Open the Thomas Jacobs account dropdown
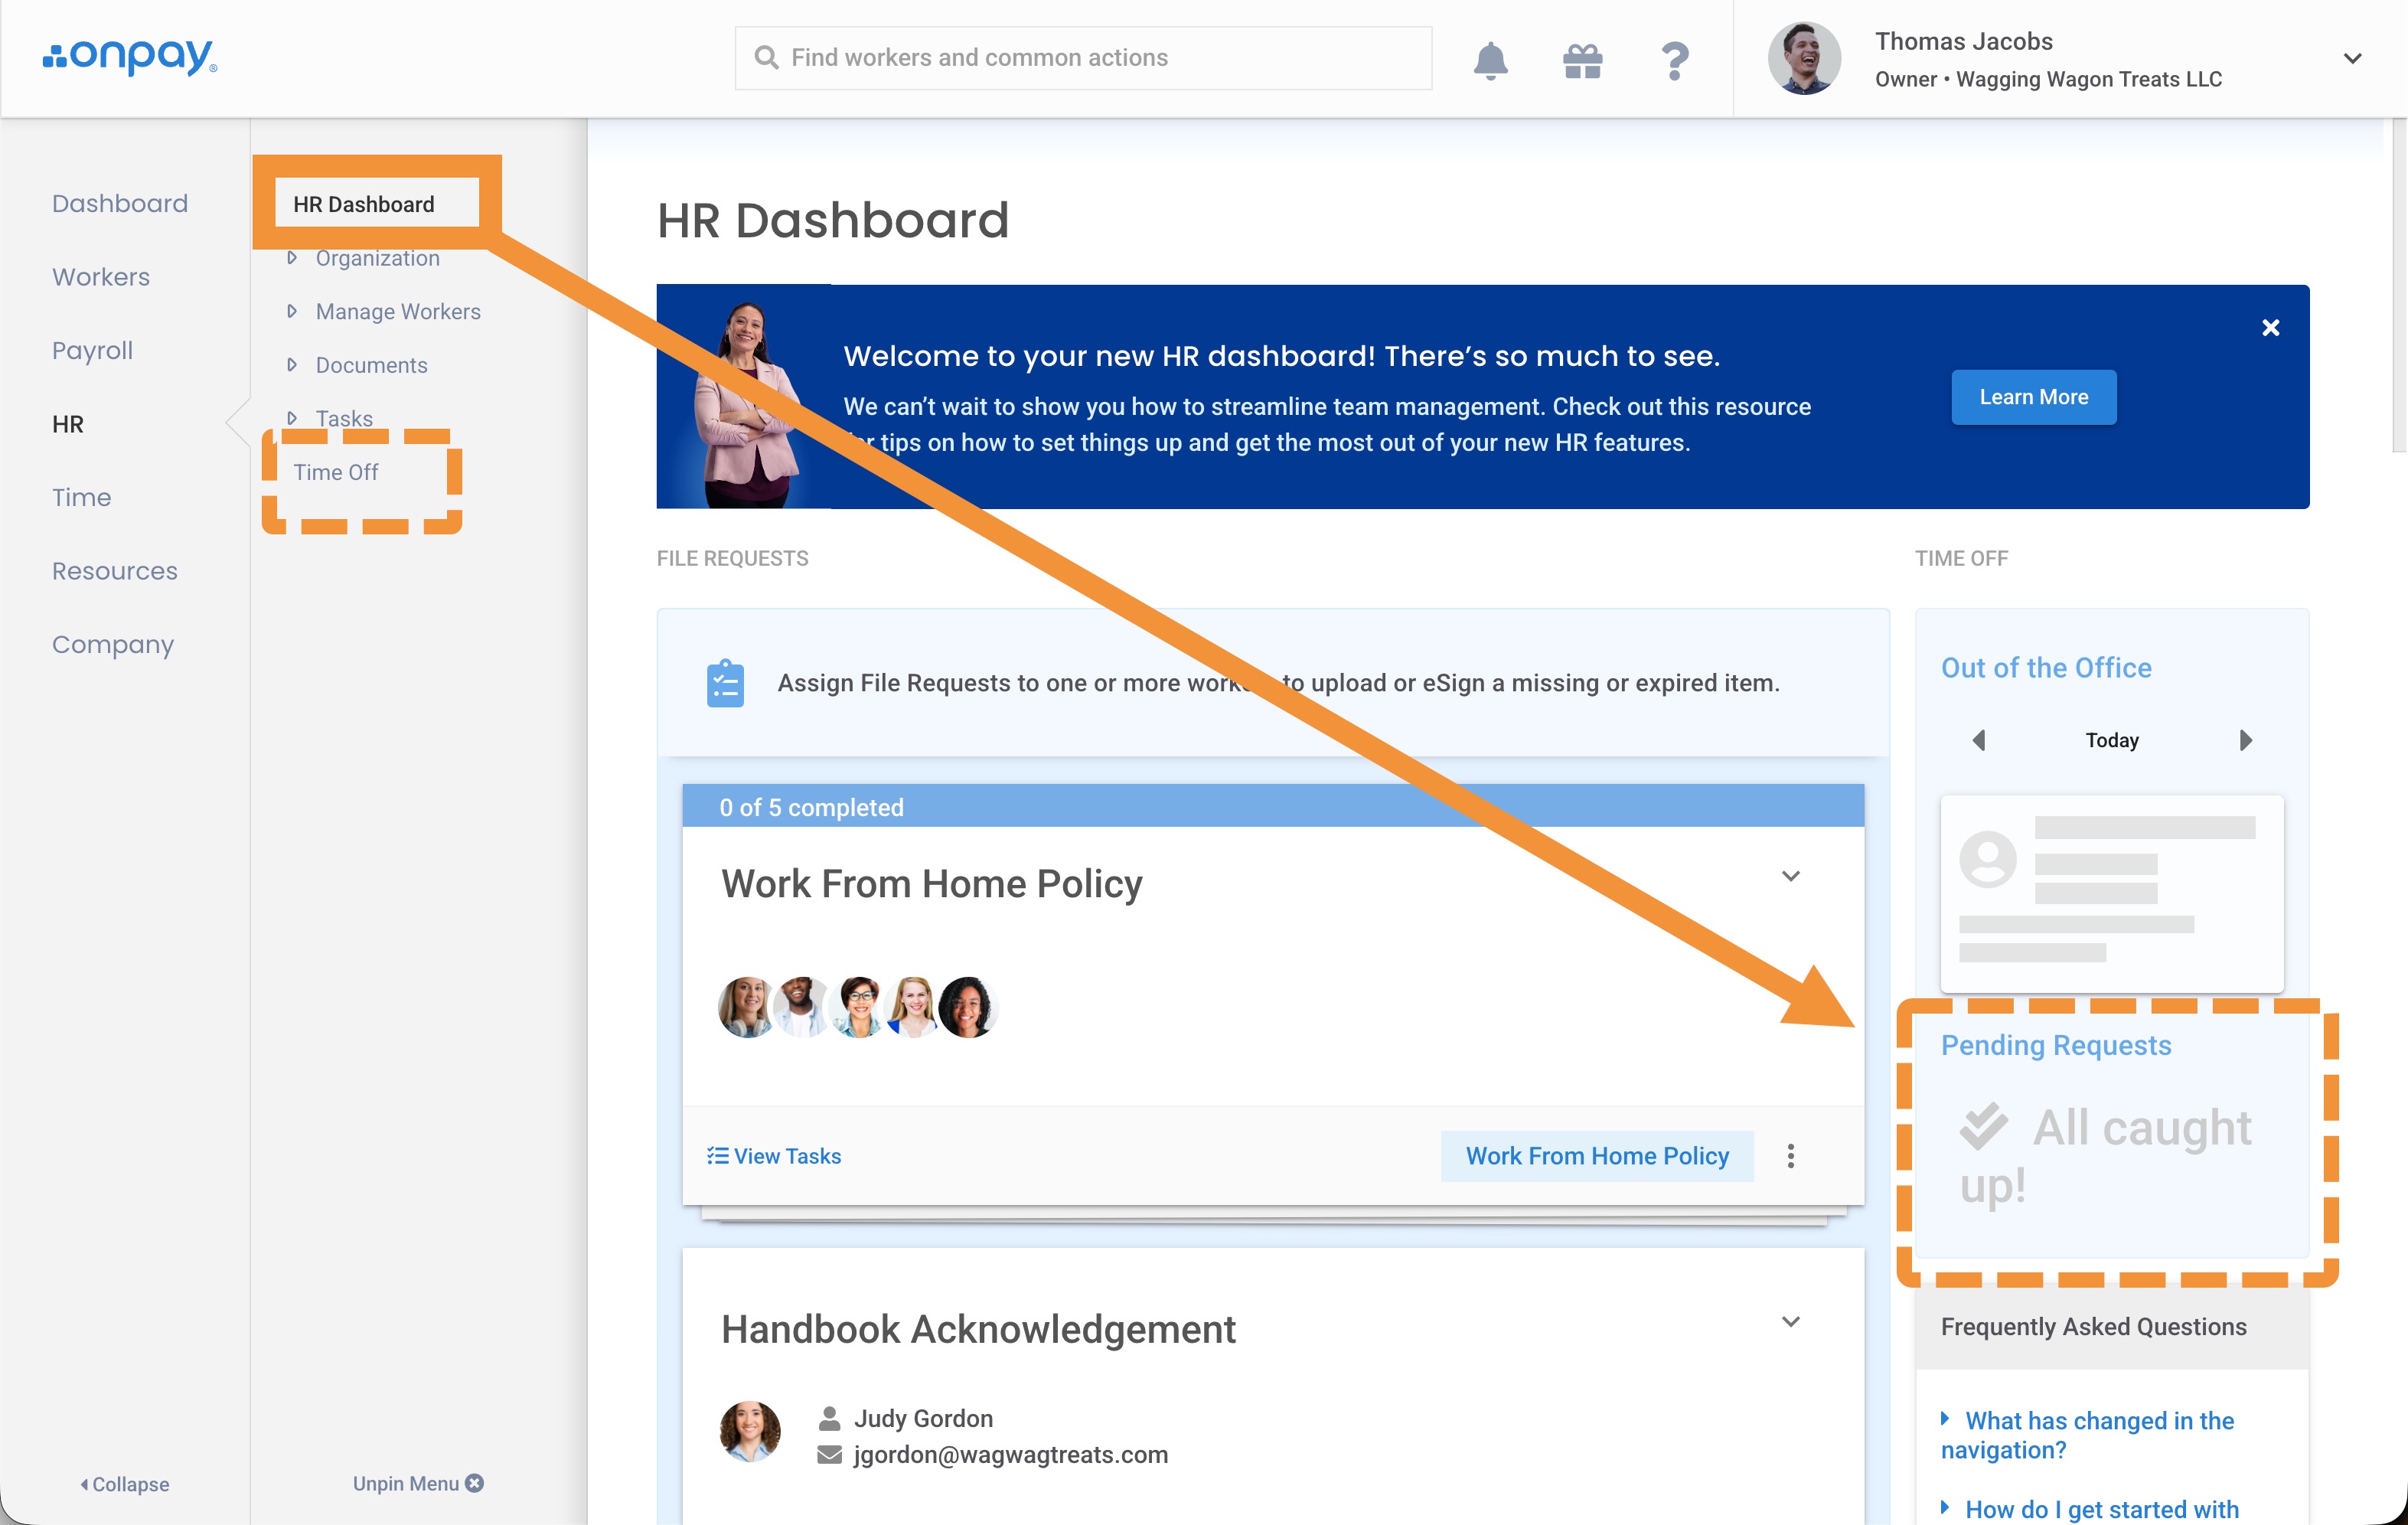This screenshot has width=2408, height=1525. pos(2352,58)
